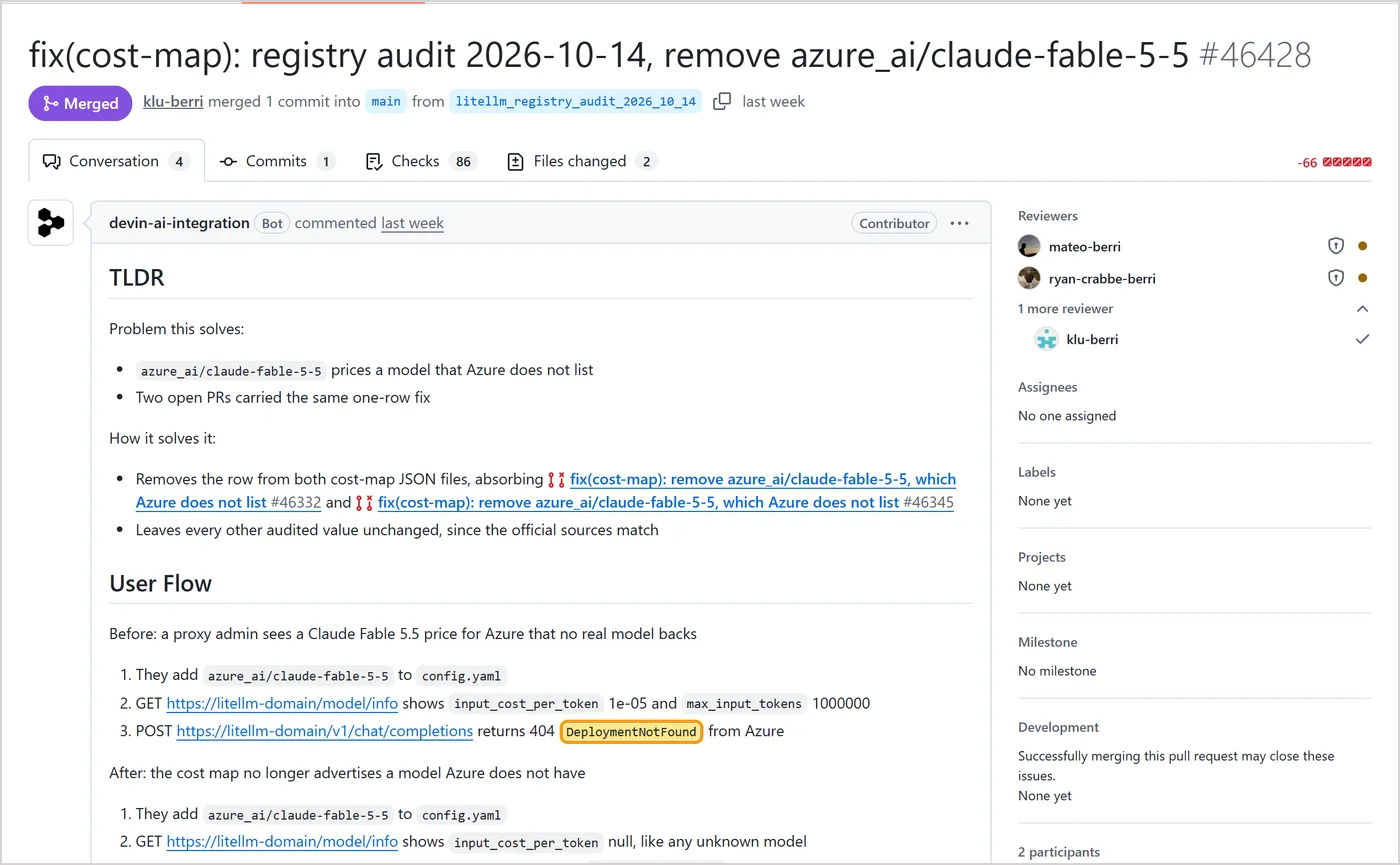Click shield icon next to ryan-crabbe-berri
The image size is (1400, 865).
(1335, 278)
